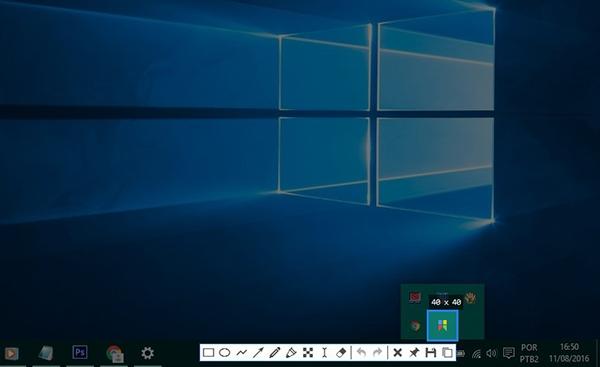Select the rectangle drawing tool
Viewport: 600px width, 367px height.
[208, 352]
